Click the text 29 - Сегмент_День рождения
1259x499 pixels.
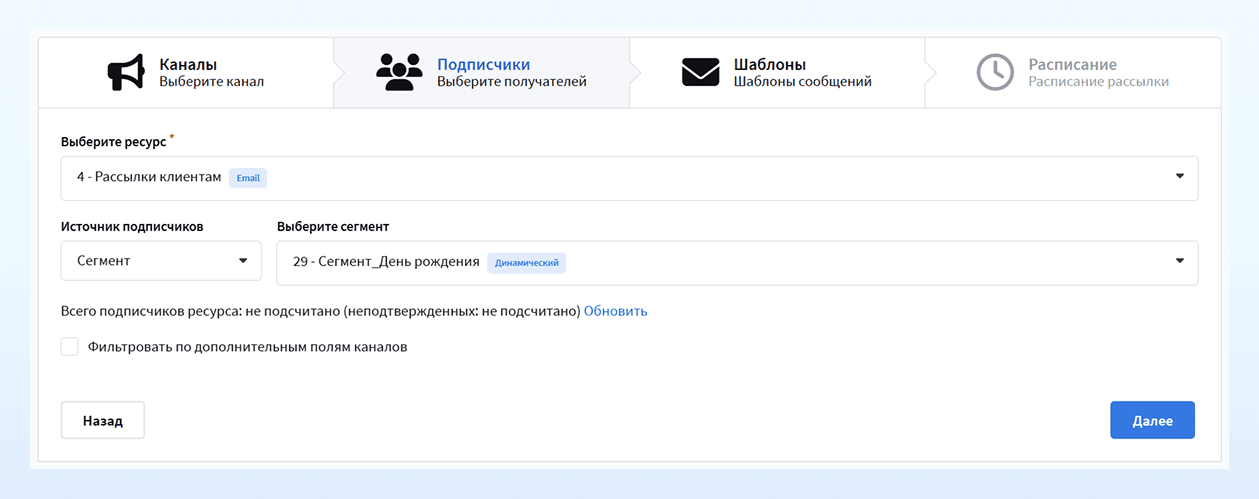[x=386, y=261]
